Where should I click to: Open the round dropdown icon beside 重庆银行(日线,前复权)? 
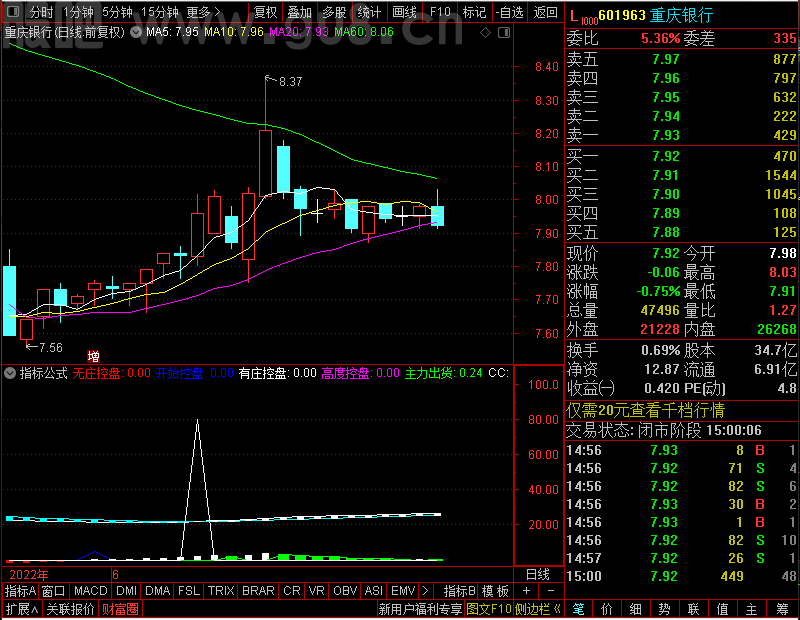click(136, 32)
